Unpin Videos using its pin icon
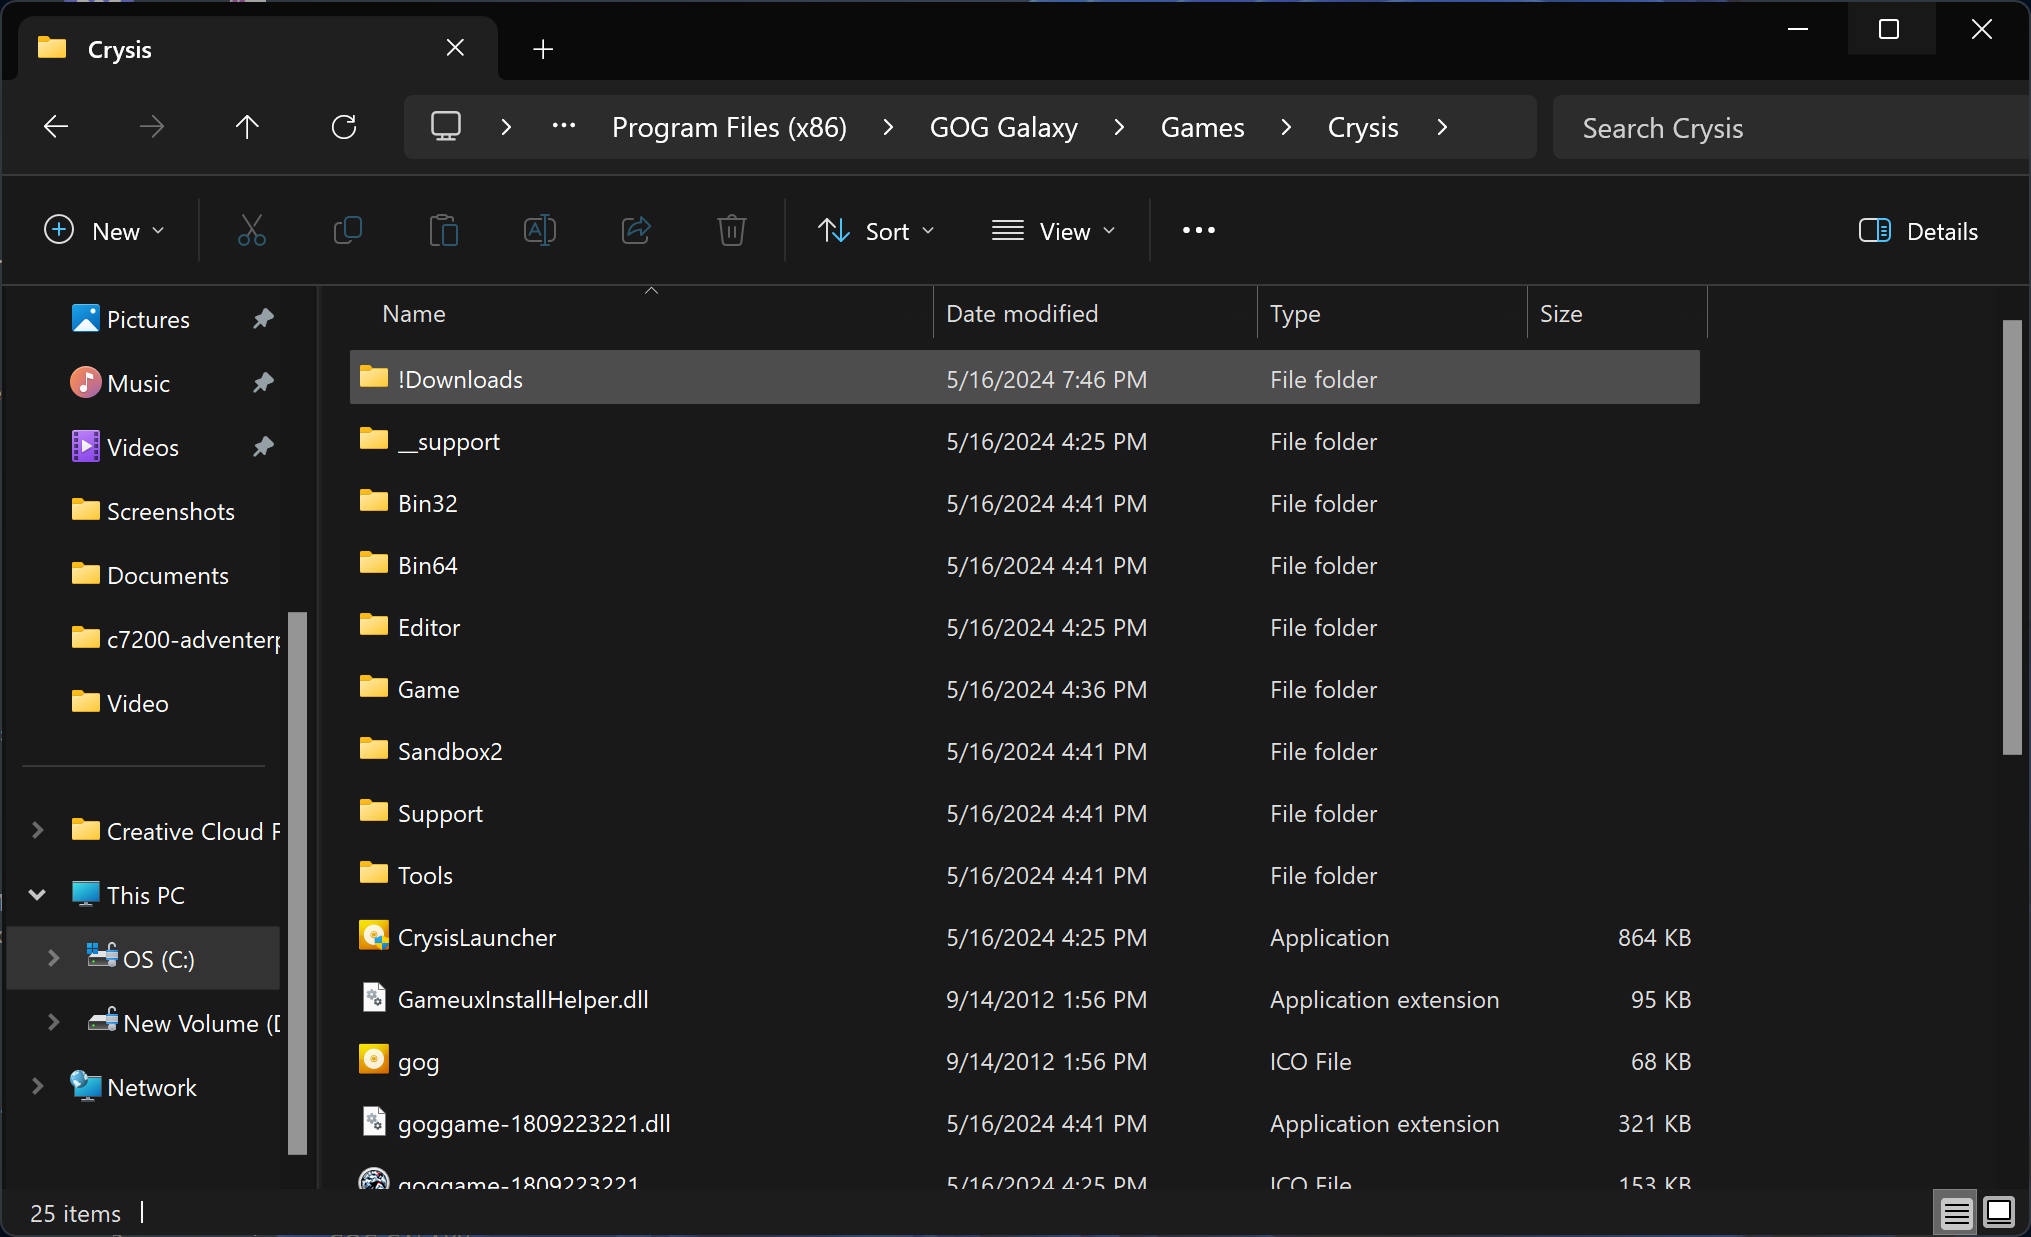Image resolution: width=2031 pixels, height=1237 pixels. pyautogui.click(x=263, y=447)
